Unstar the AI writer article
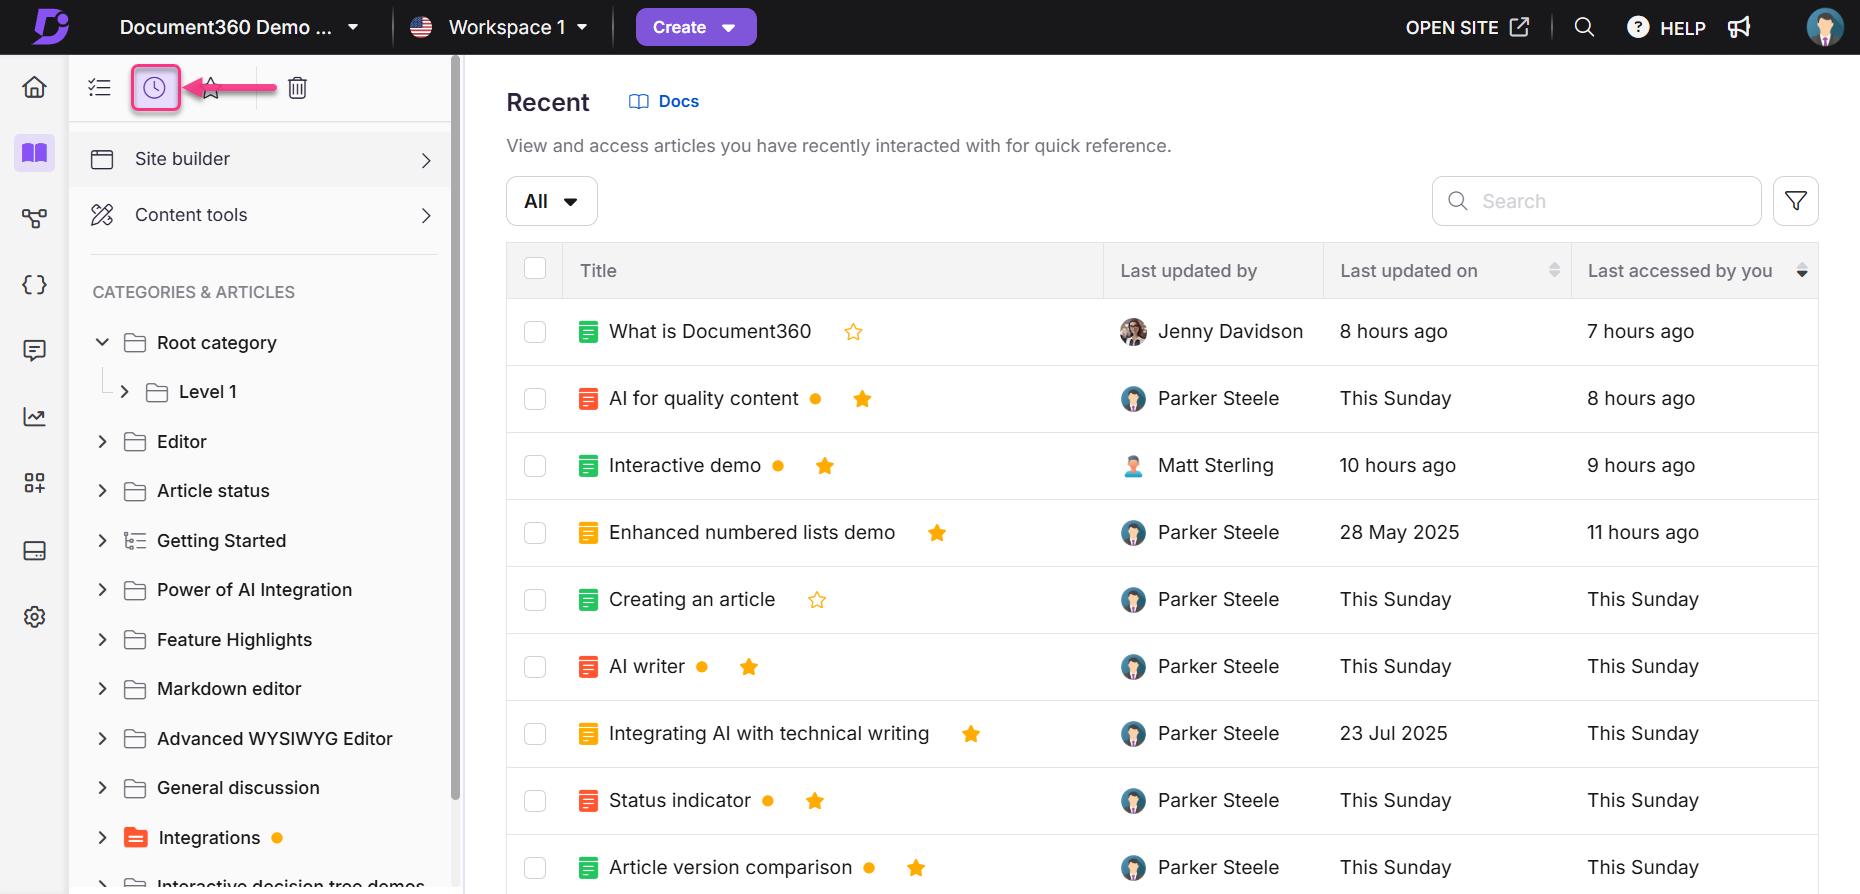 749,667
